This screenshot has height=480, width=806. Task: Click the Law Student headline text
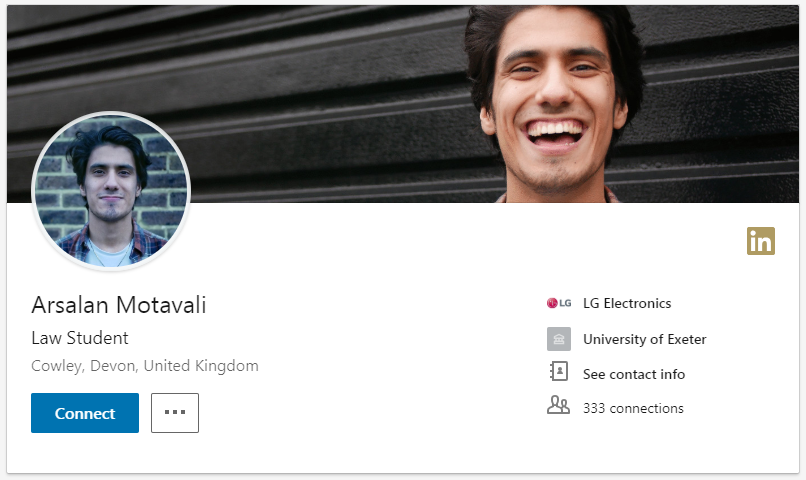(x=80, y=338)
